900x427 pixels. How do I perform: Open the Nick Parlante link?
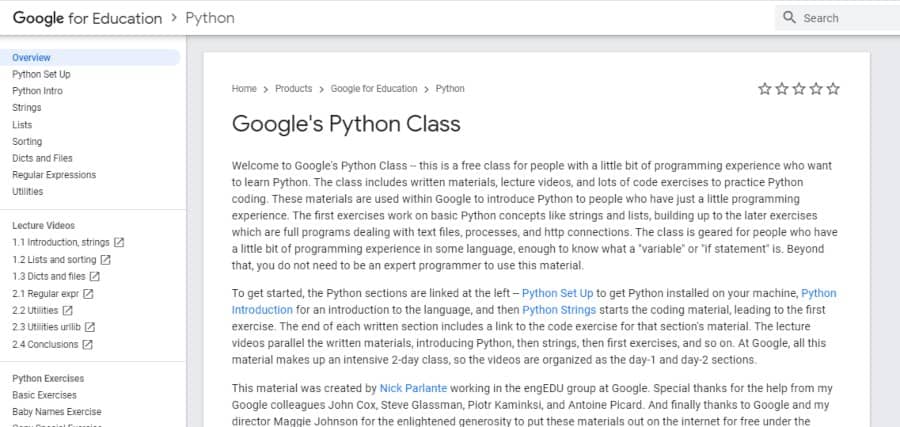coord(413,389)
